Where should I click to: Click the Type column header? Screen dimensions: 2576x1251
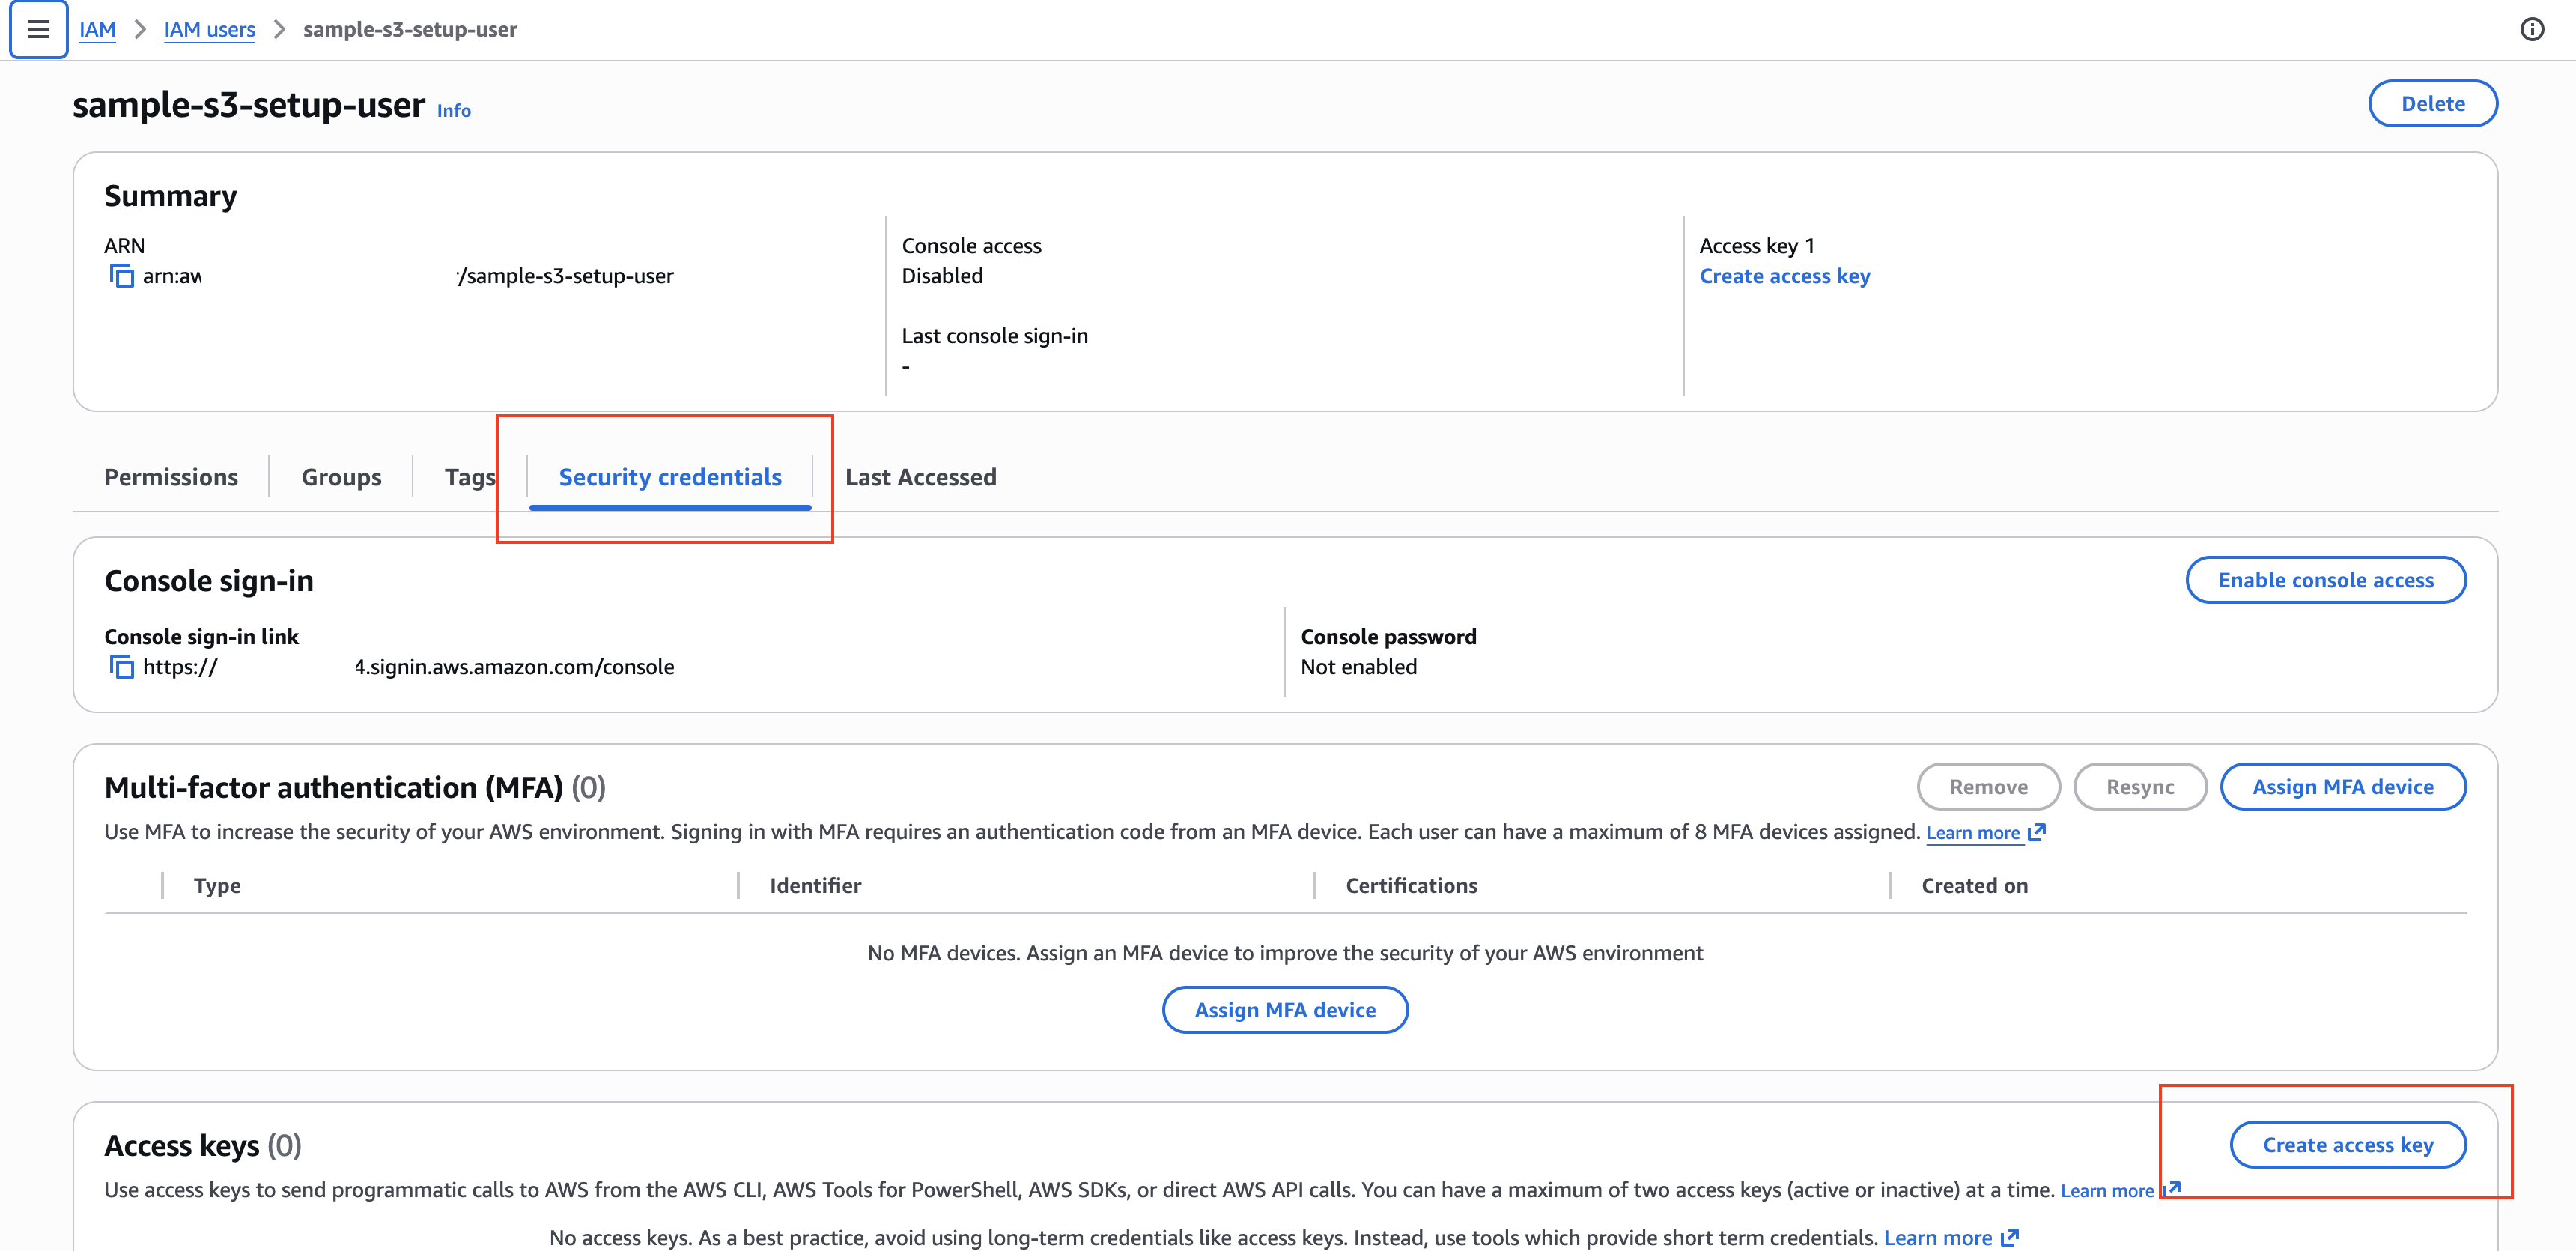coord(217,886)
